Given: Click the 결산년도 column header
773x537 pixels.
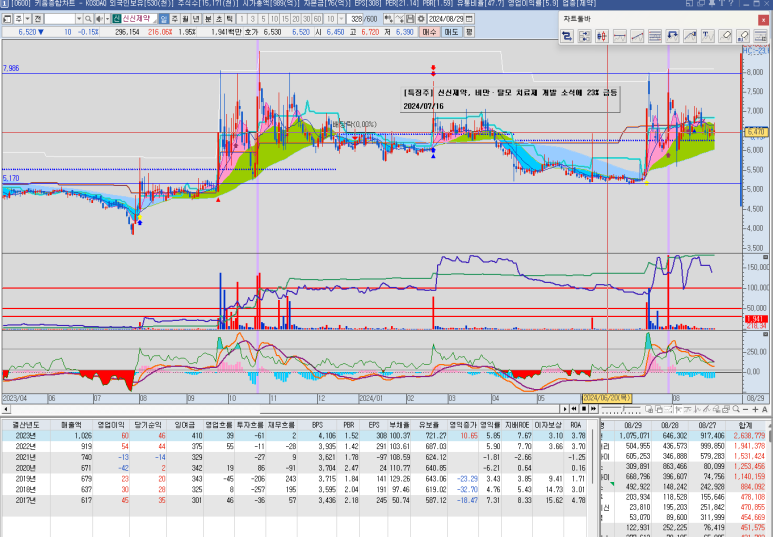Looking at the screenshot, I should coord(26,425).
